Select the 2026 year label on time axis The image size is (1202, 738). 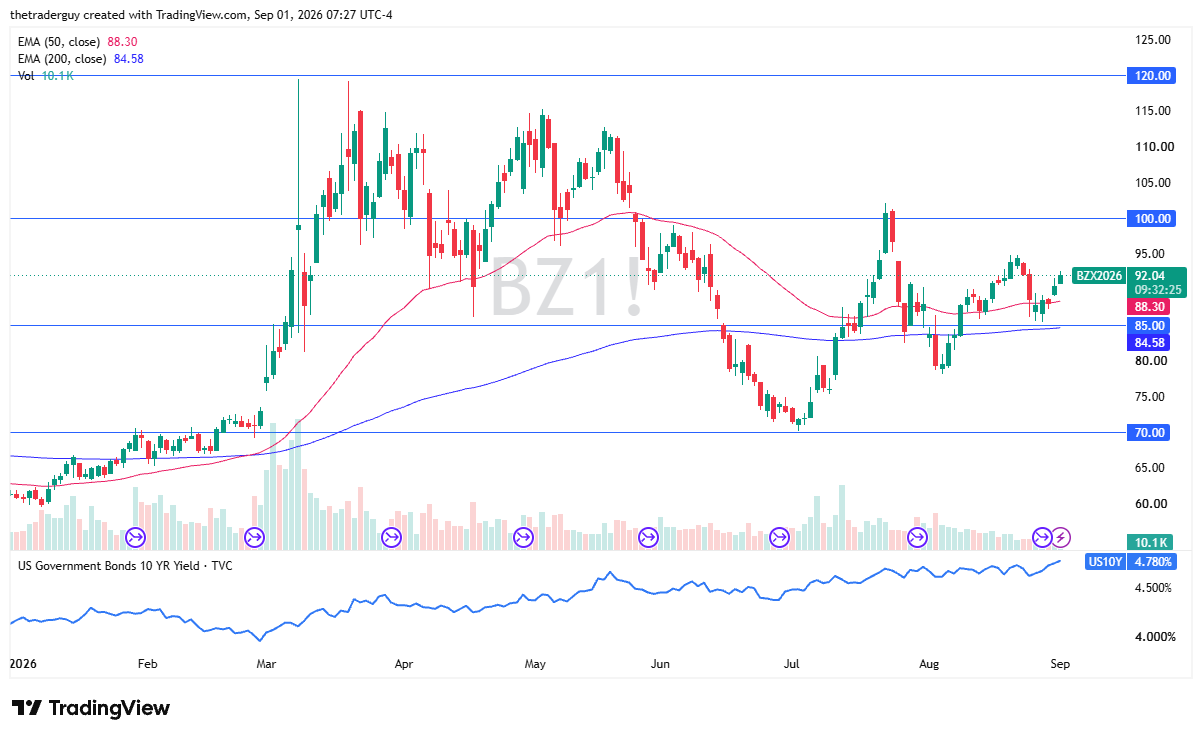pos(23,662)
